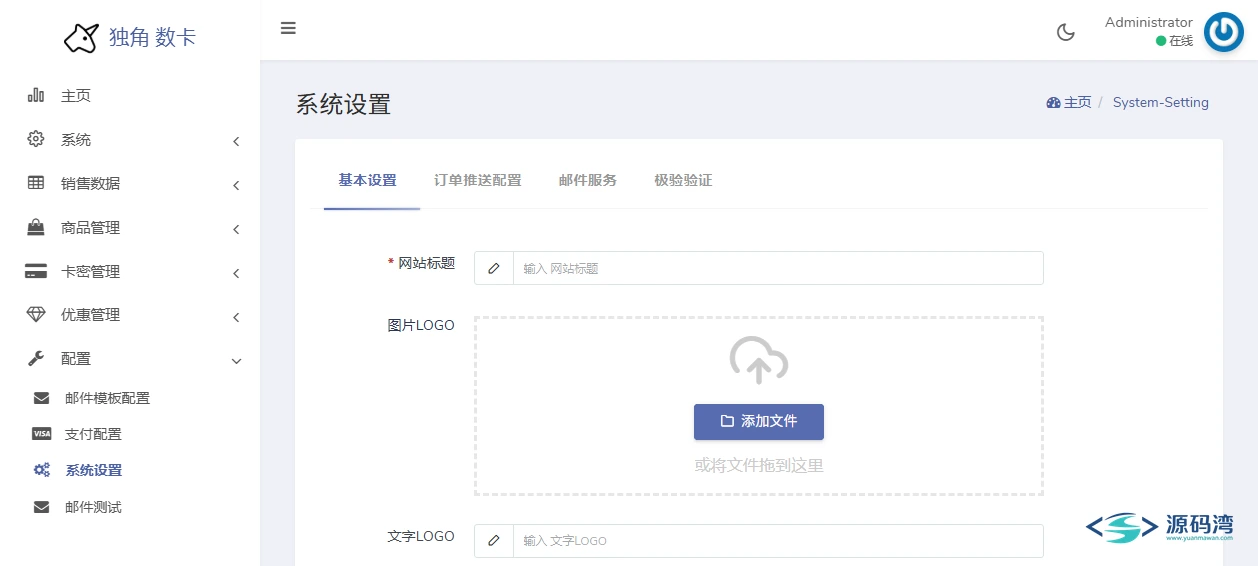Click the unicorn logo icon

coord(81,38)
